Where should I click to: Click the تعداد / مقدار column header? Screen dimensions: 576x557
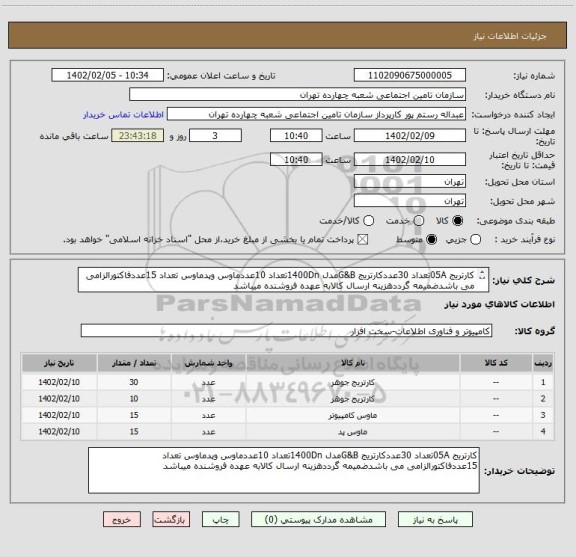(x=134, y=363)
